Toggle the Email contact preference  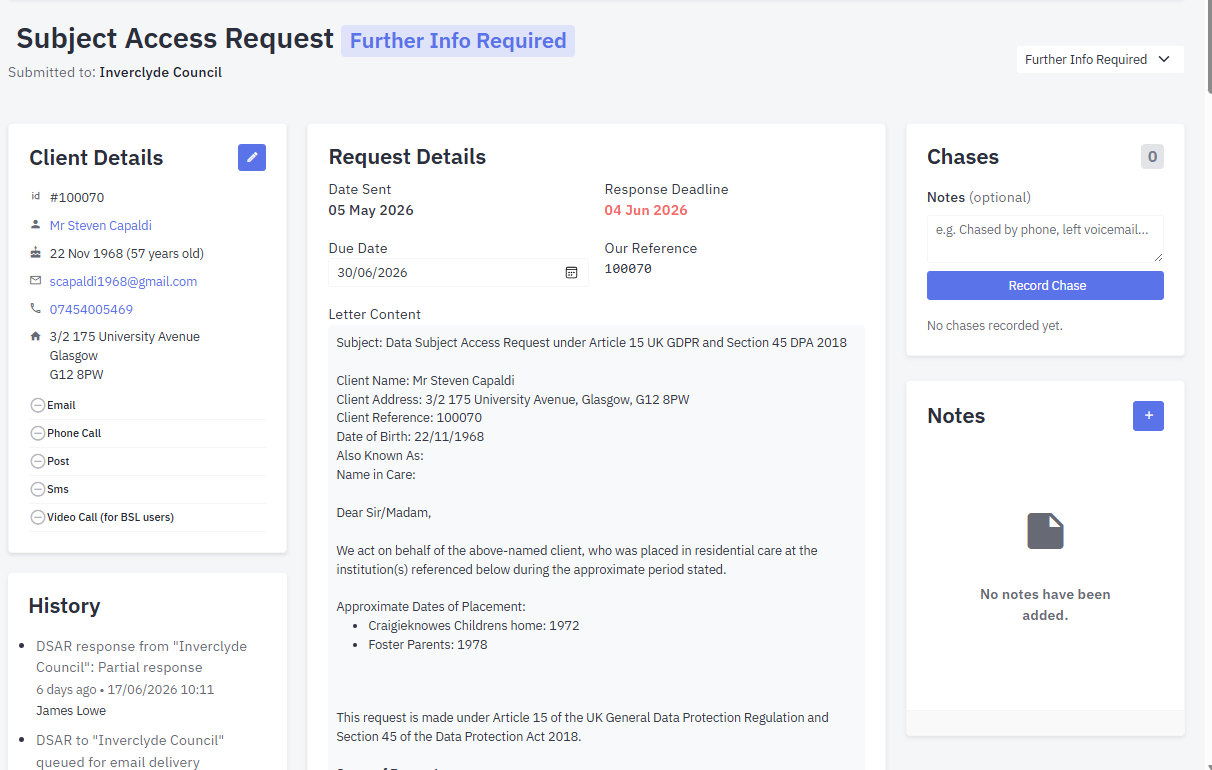(38, 405)
